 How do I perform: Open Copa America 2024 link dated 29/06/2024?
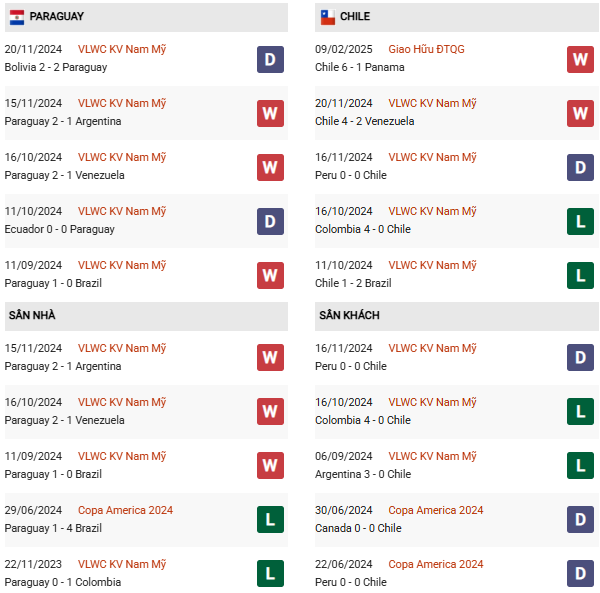[125, 510]
